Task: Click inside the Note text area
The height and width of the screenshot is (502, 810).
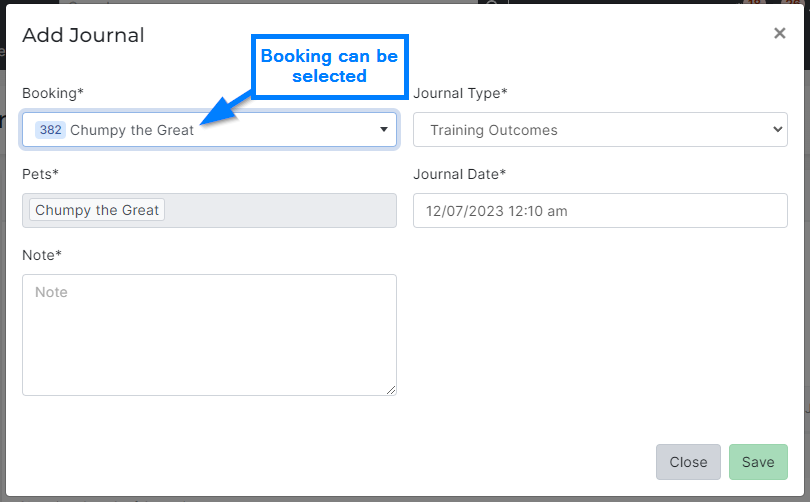Action: 209,335
